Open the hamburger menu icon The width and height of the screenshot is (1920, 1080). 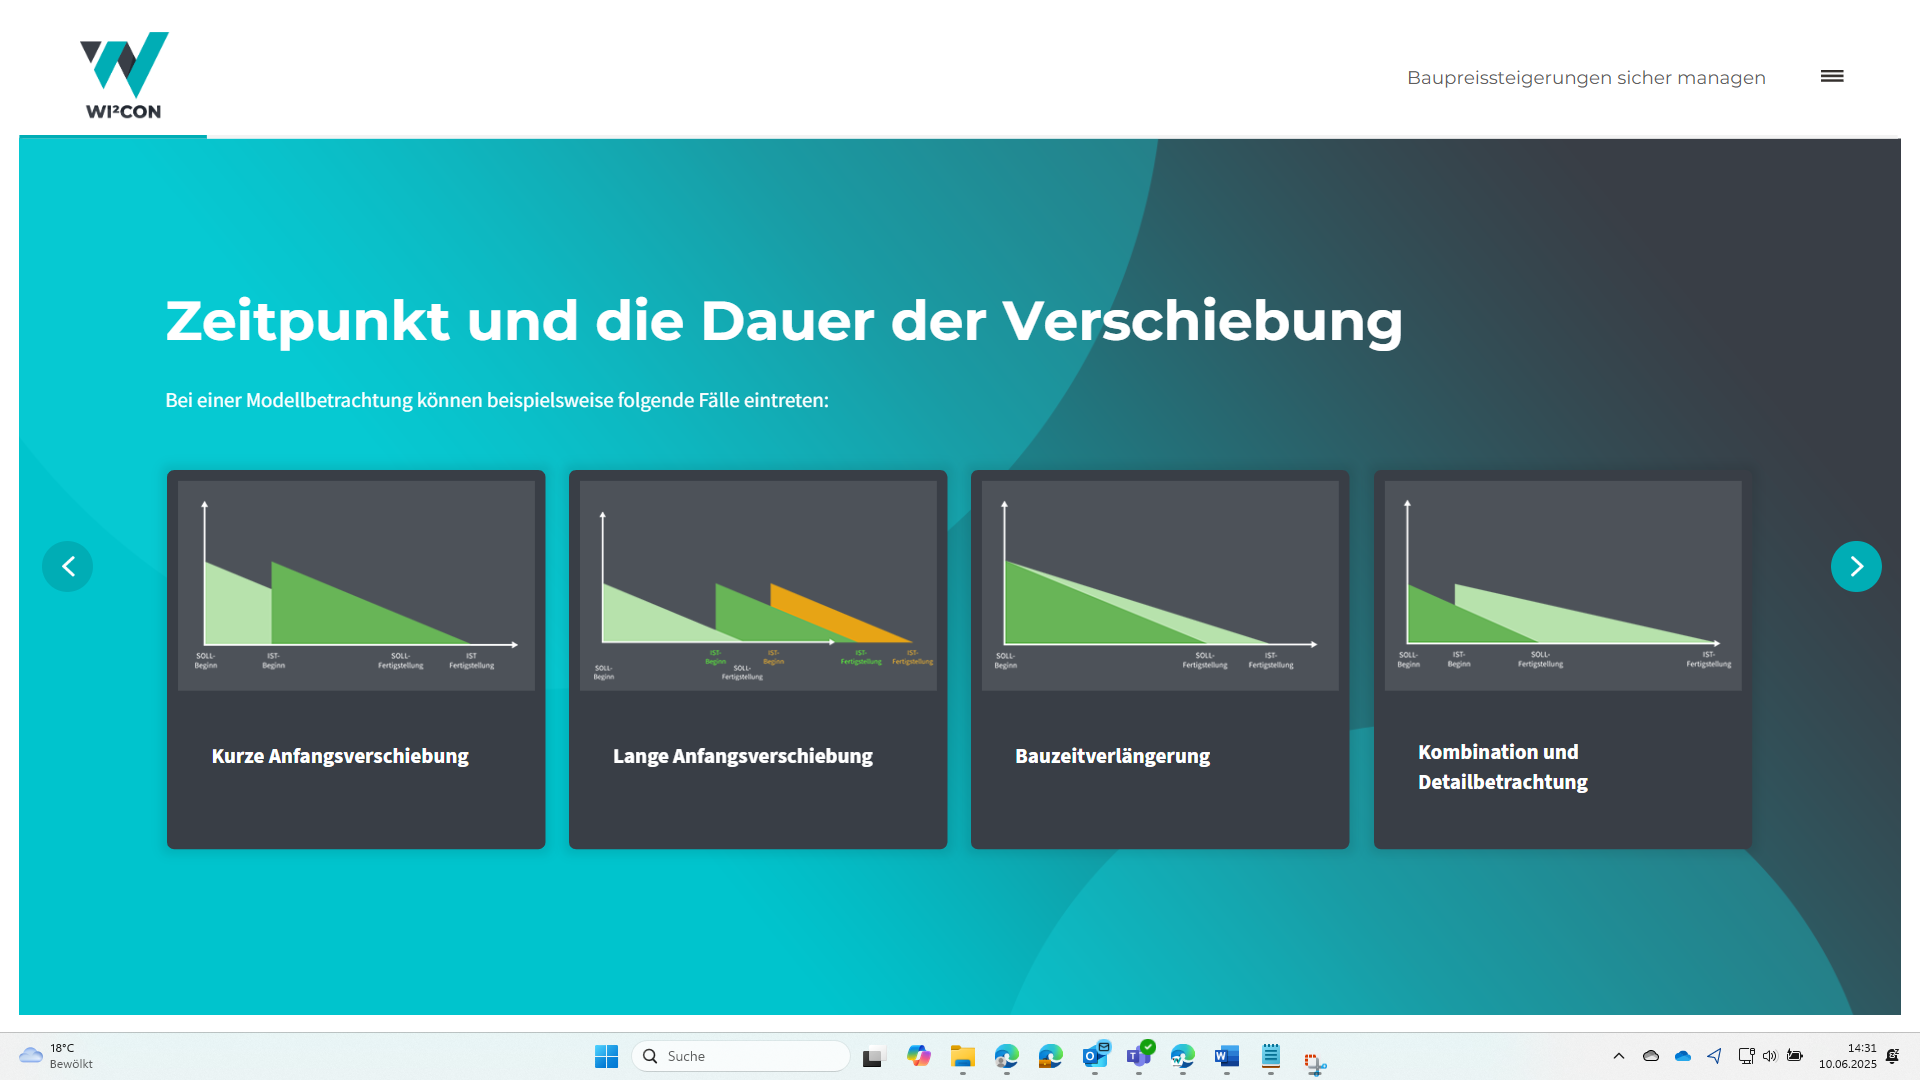pos(1832,76)
